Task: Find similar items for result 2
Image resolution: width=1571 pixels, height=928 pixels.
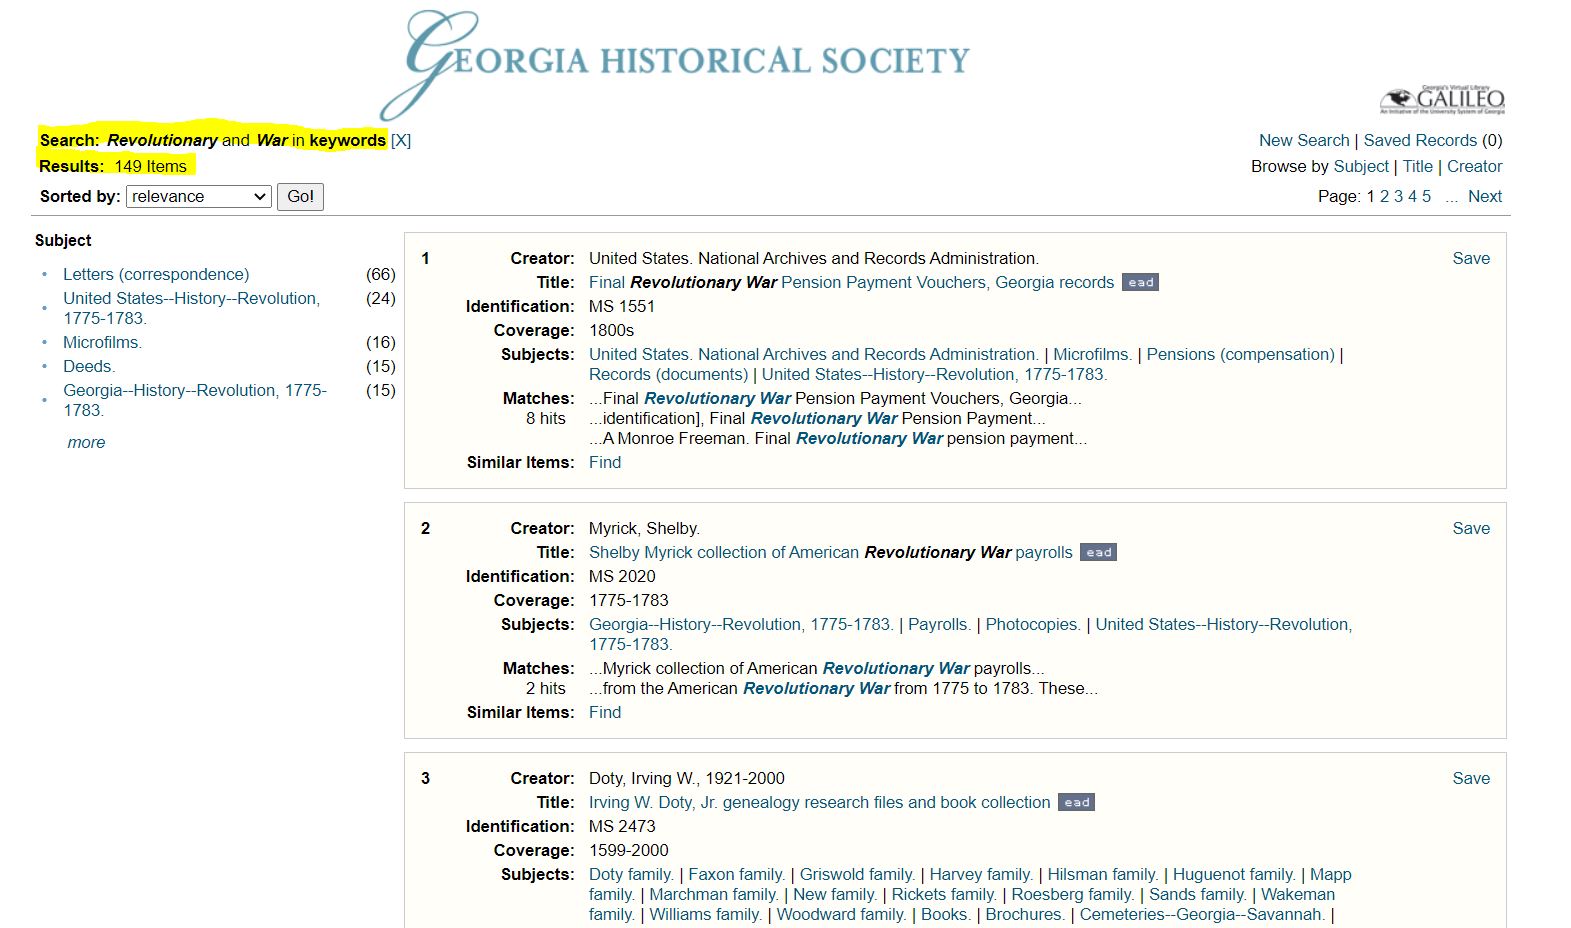Action: point(605,712)
